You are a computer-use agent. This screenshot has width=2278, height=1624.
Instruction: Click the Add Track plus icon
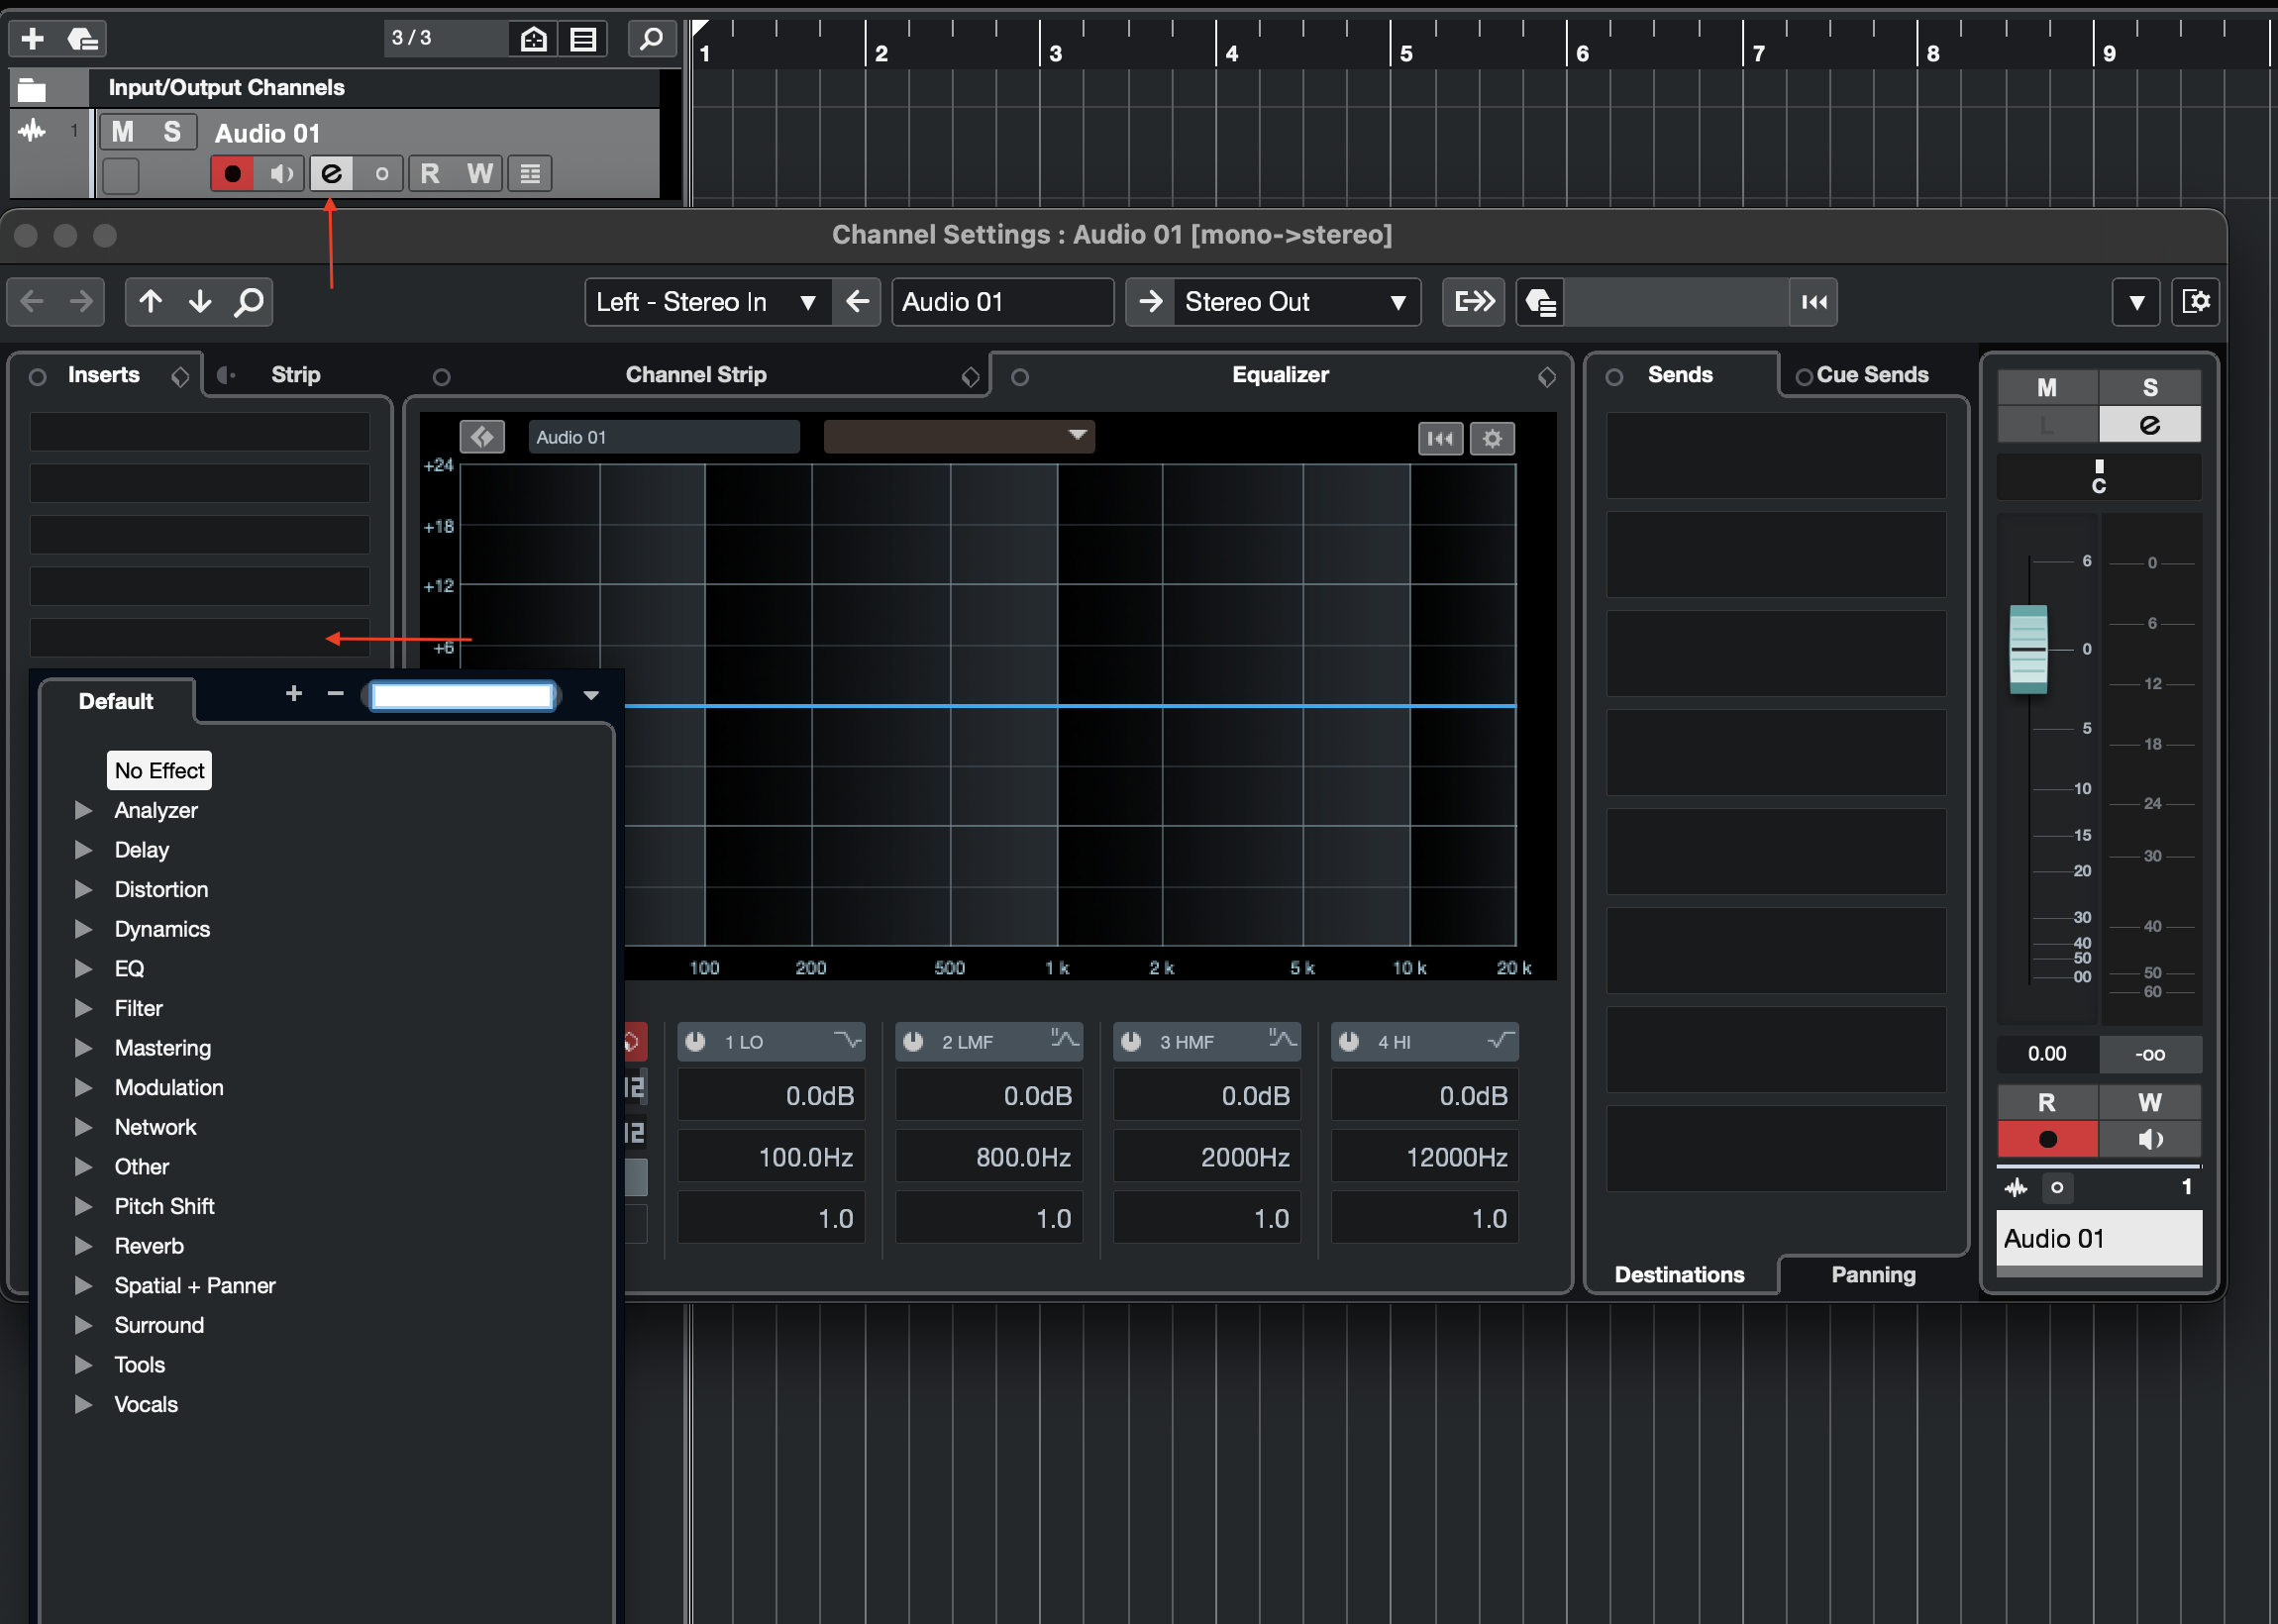click(33, 39)
